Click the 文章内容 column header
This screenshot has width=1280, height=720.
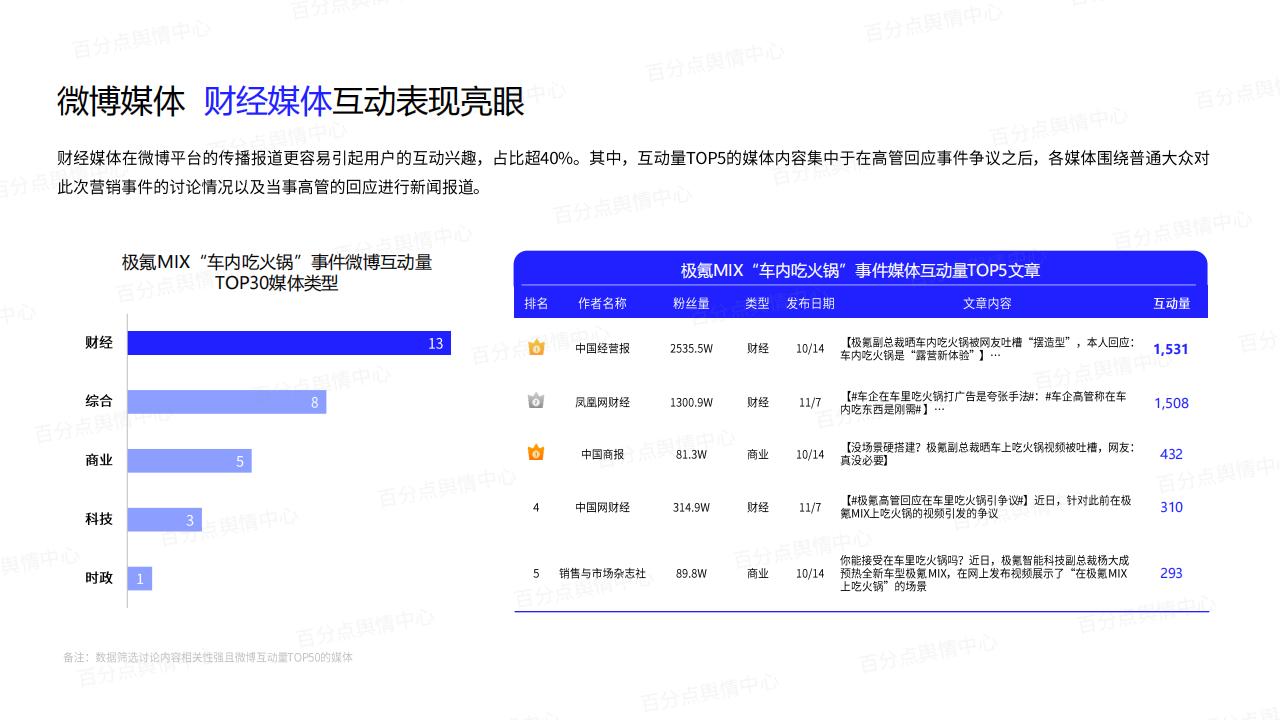[x=987, y=303]
